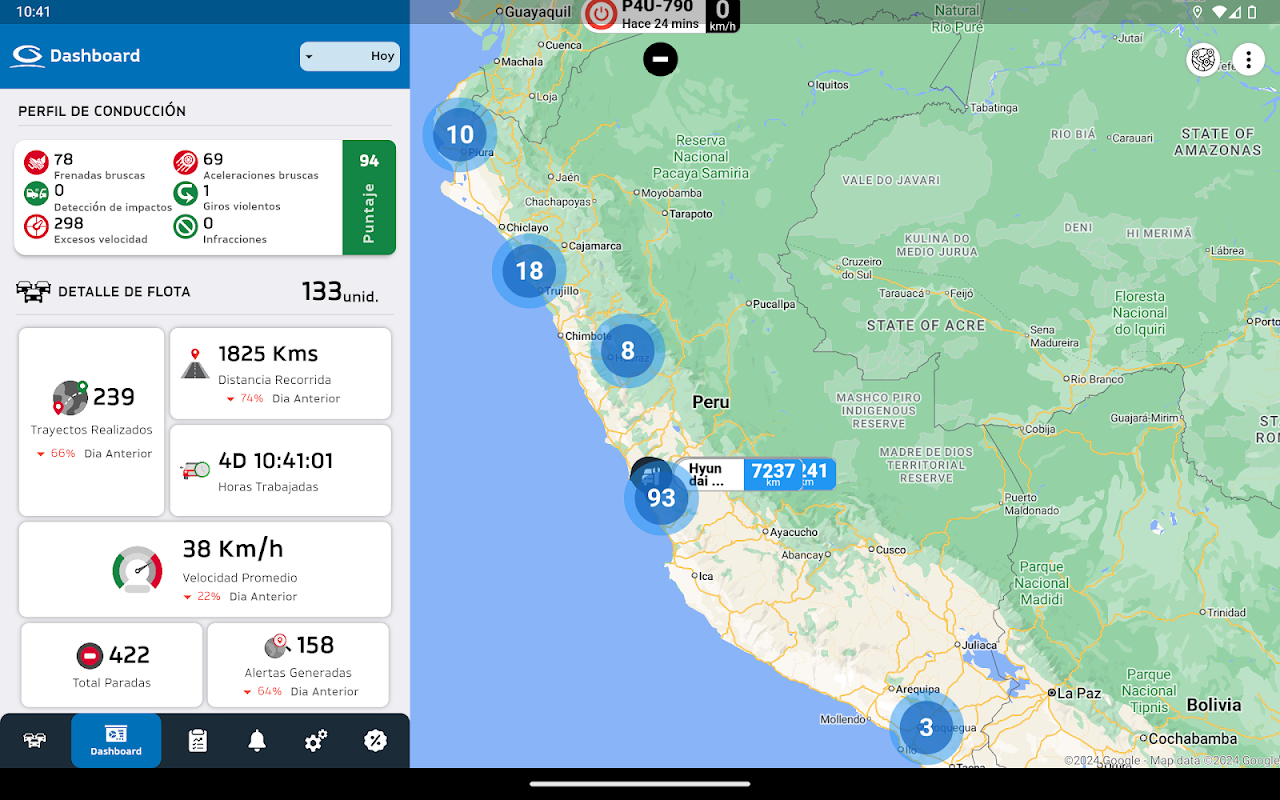
Task: Click the truck clock icon in Horas Trabajadas
Action: point(195,469)
